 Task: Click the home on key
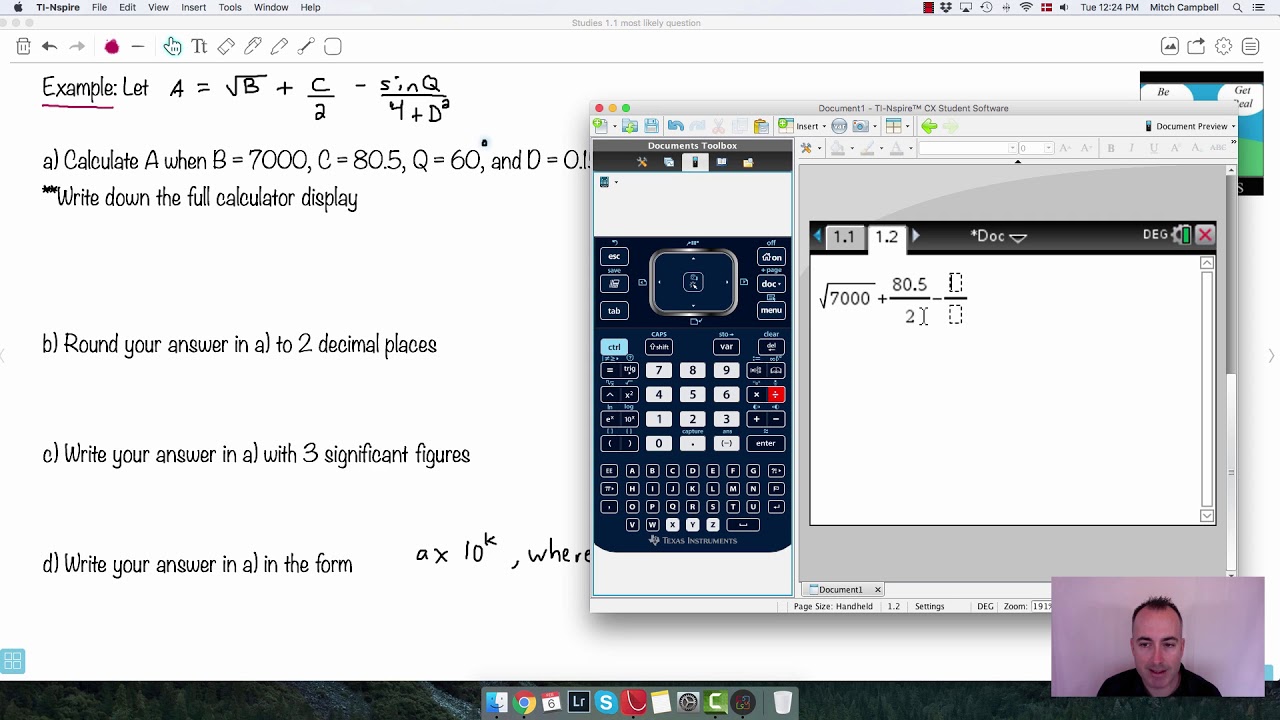click(x=771, y=257)
